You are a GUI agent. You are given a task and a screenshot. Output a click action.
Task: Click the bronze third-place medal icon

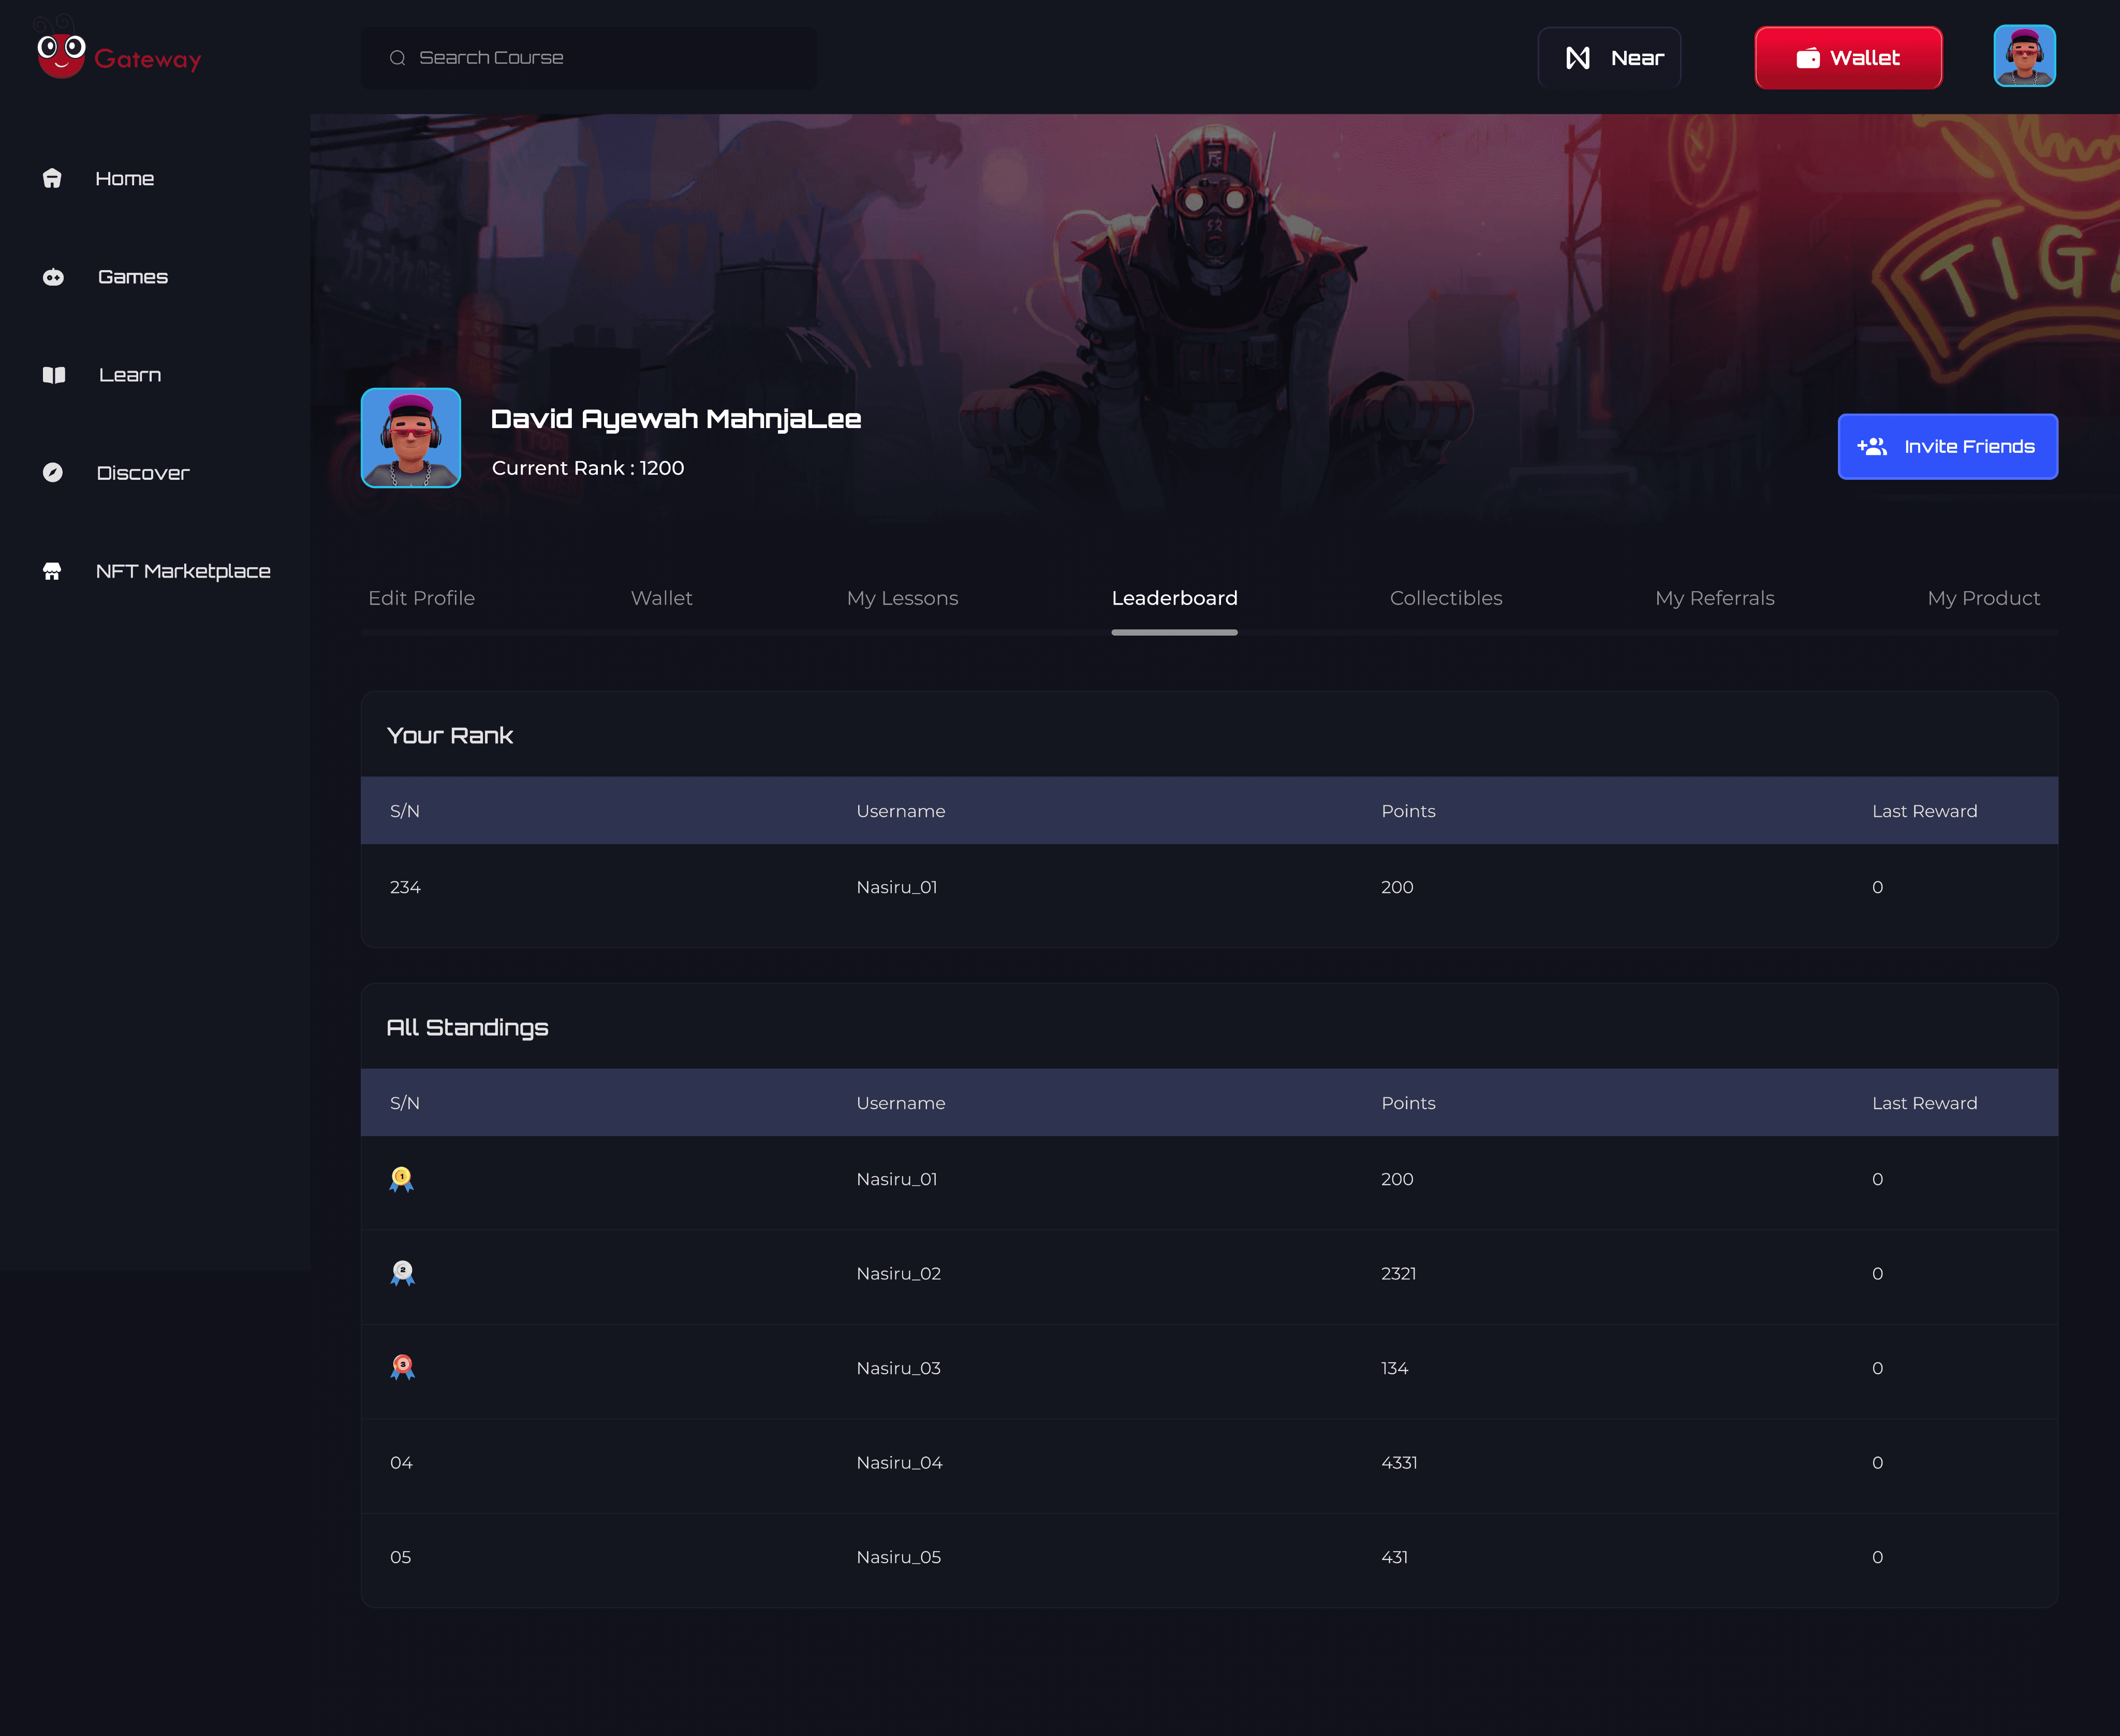(402, 1367)
